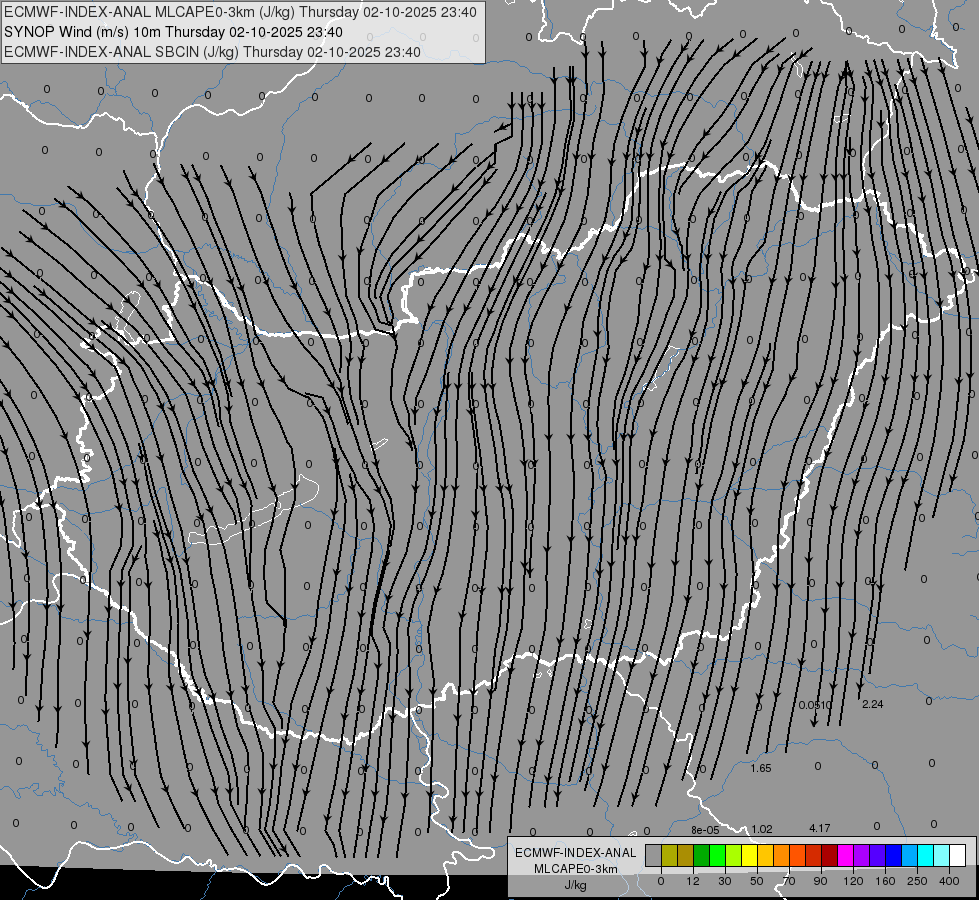Image resolution: width=979 pixels, height=900 pixels.
Task: Click the map value 8e-05
Action: tap(705, 830)
